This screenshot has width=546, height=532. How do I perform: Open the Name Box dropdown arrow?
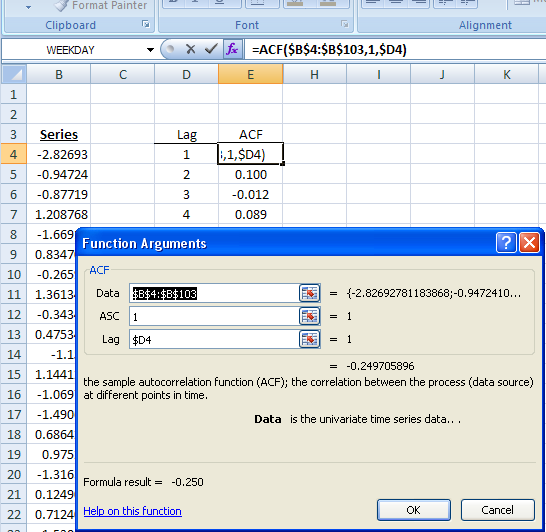150,50
